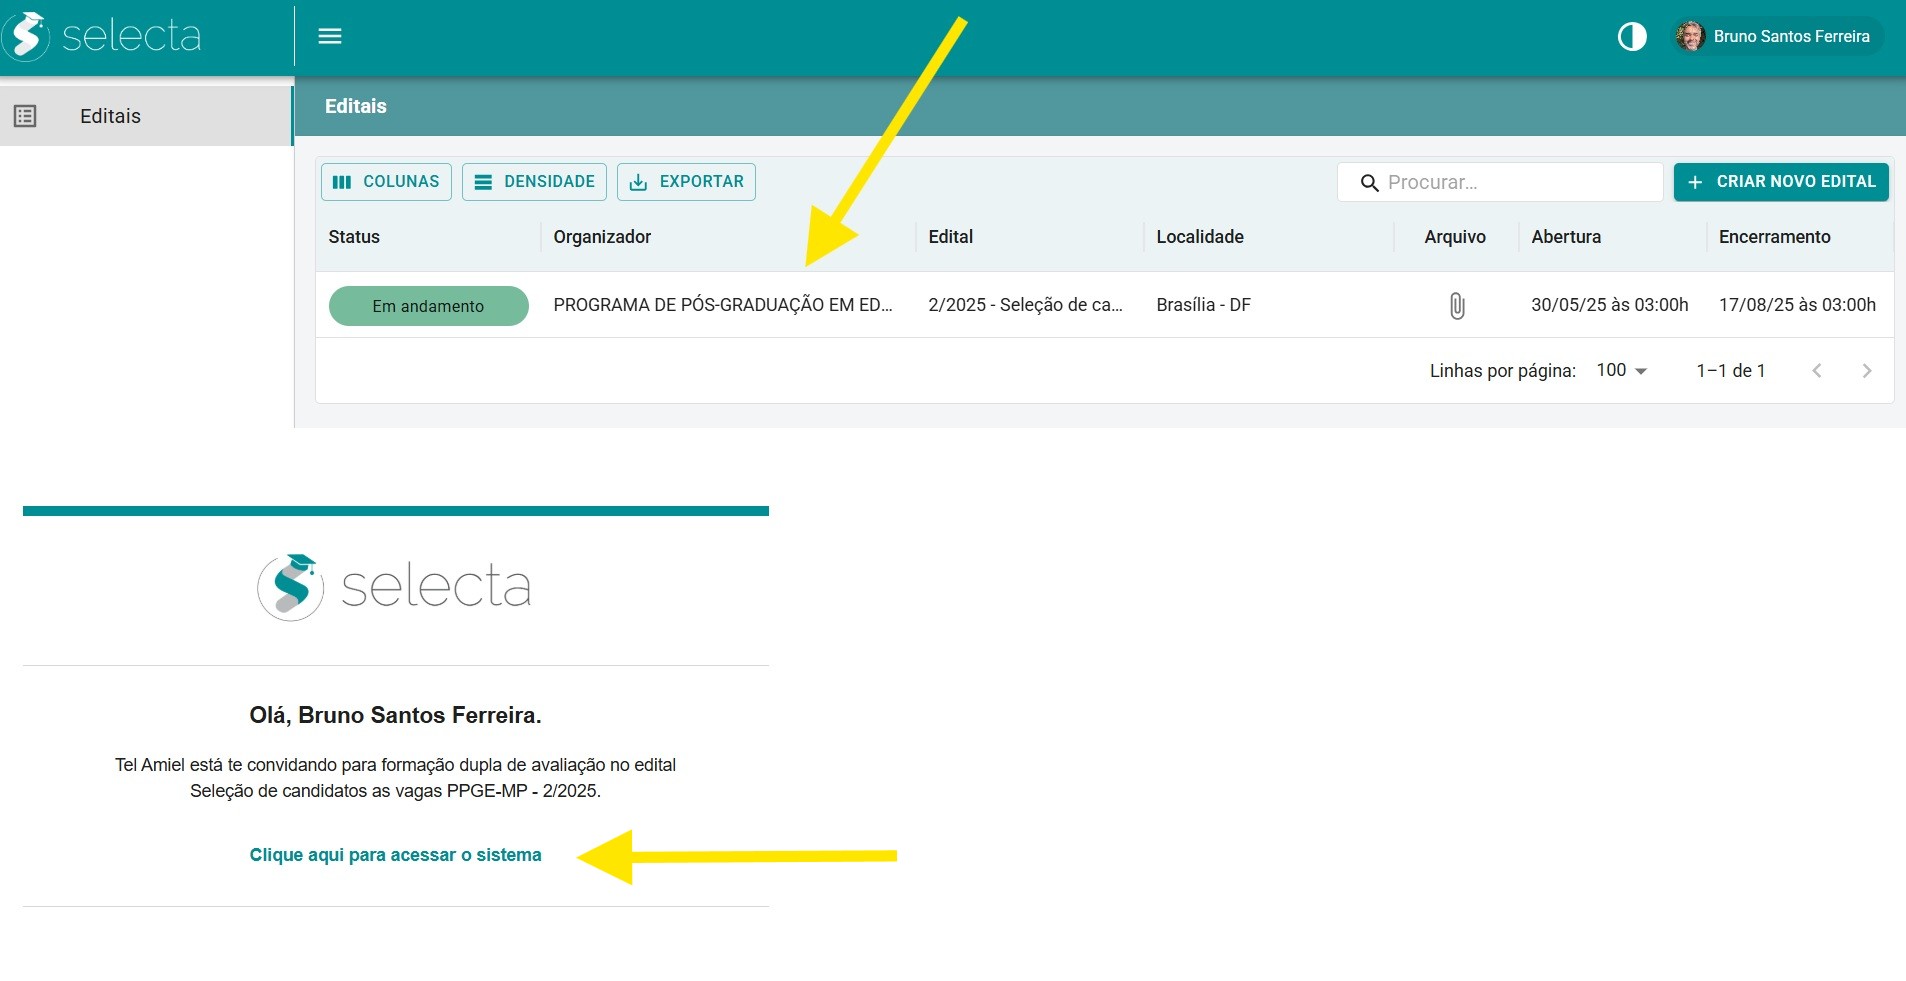
Task: Open the EXPORTAR export menu
Action: (x=686, y=182)
